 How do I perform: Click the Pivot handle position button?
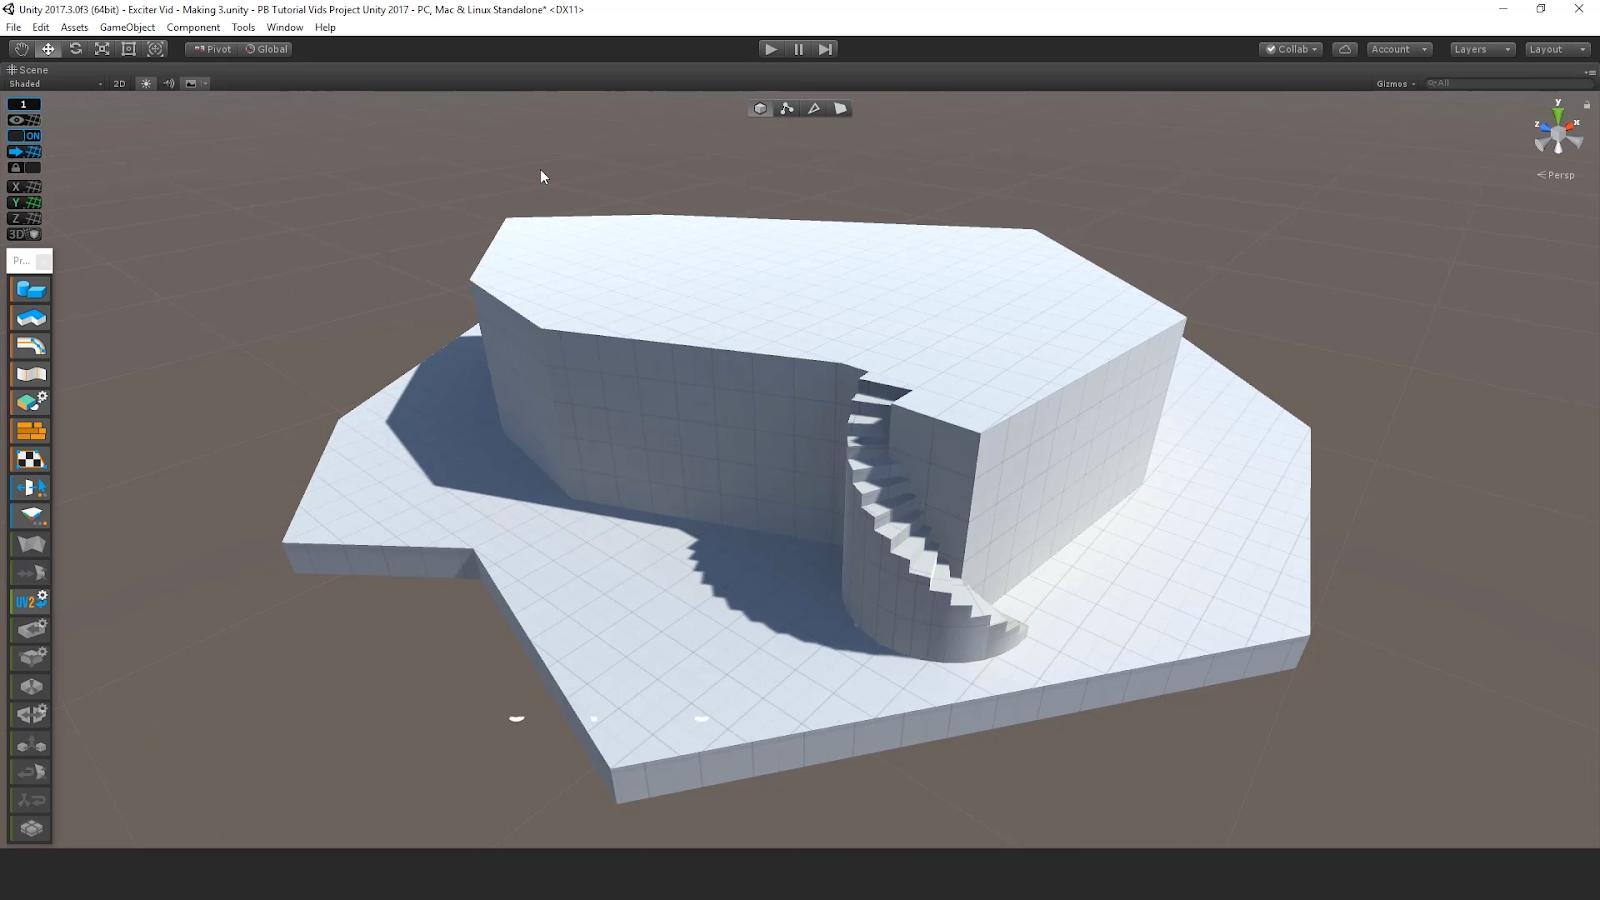click(212, 49)
